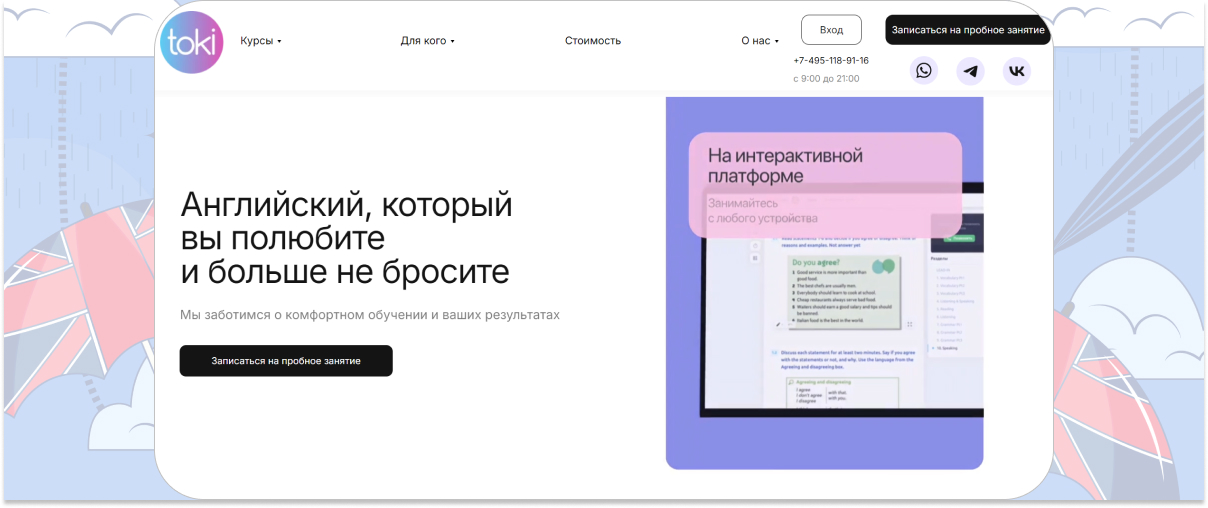
Task: Click the Do you agree? exercise box
Action: point(844,290)
